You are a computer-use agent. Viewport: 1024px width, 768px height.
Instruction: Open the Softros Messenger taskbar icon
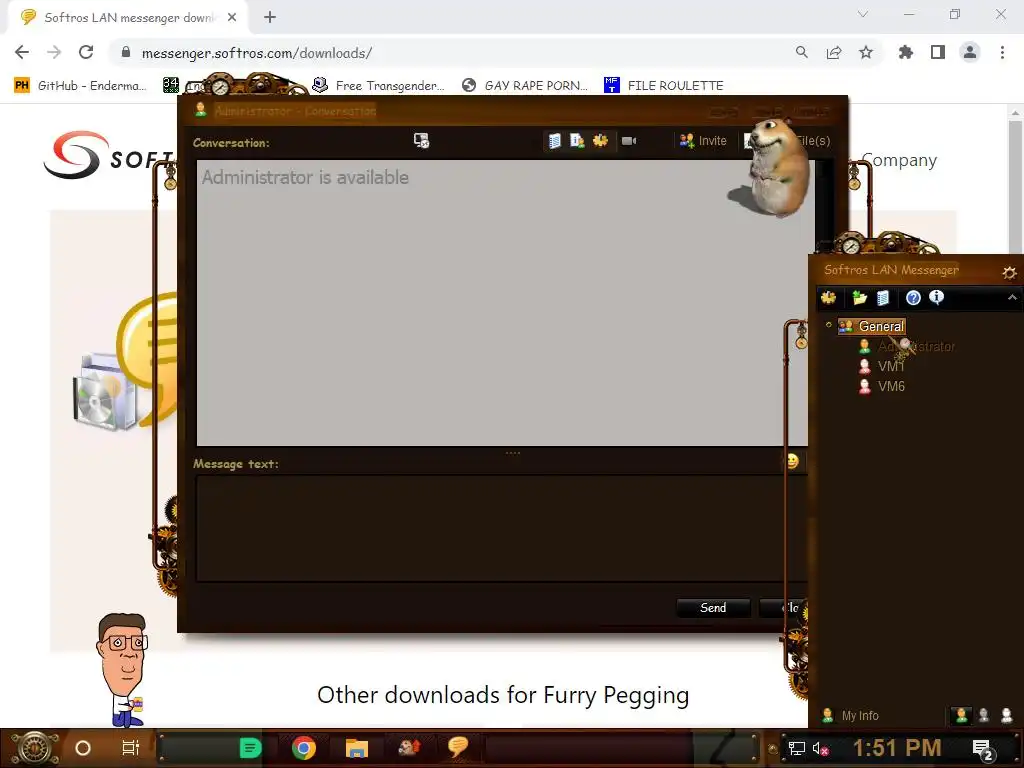click(x=458, y=746)
